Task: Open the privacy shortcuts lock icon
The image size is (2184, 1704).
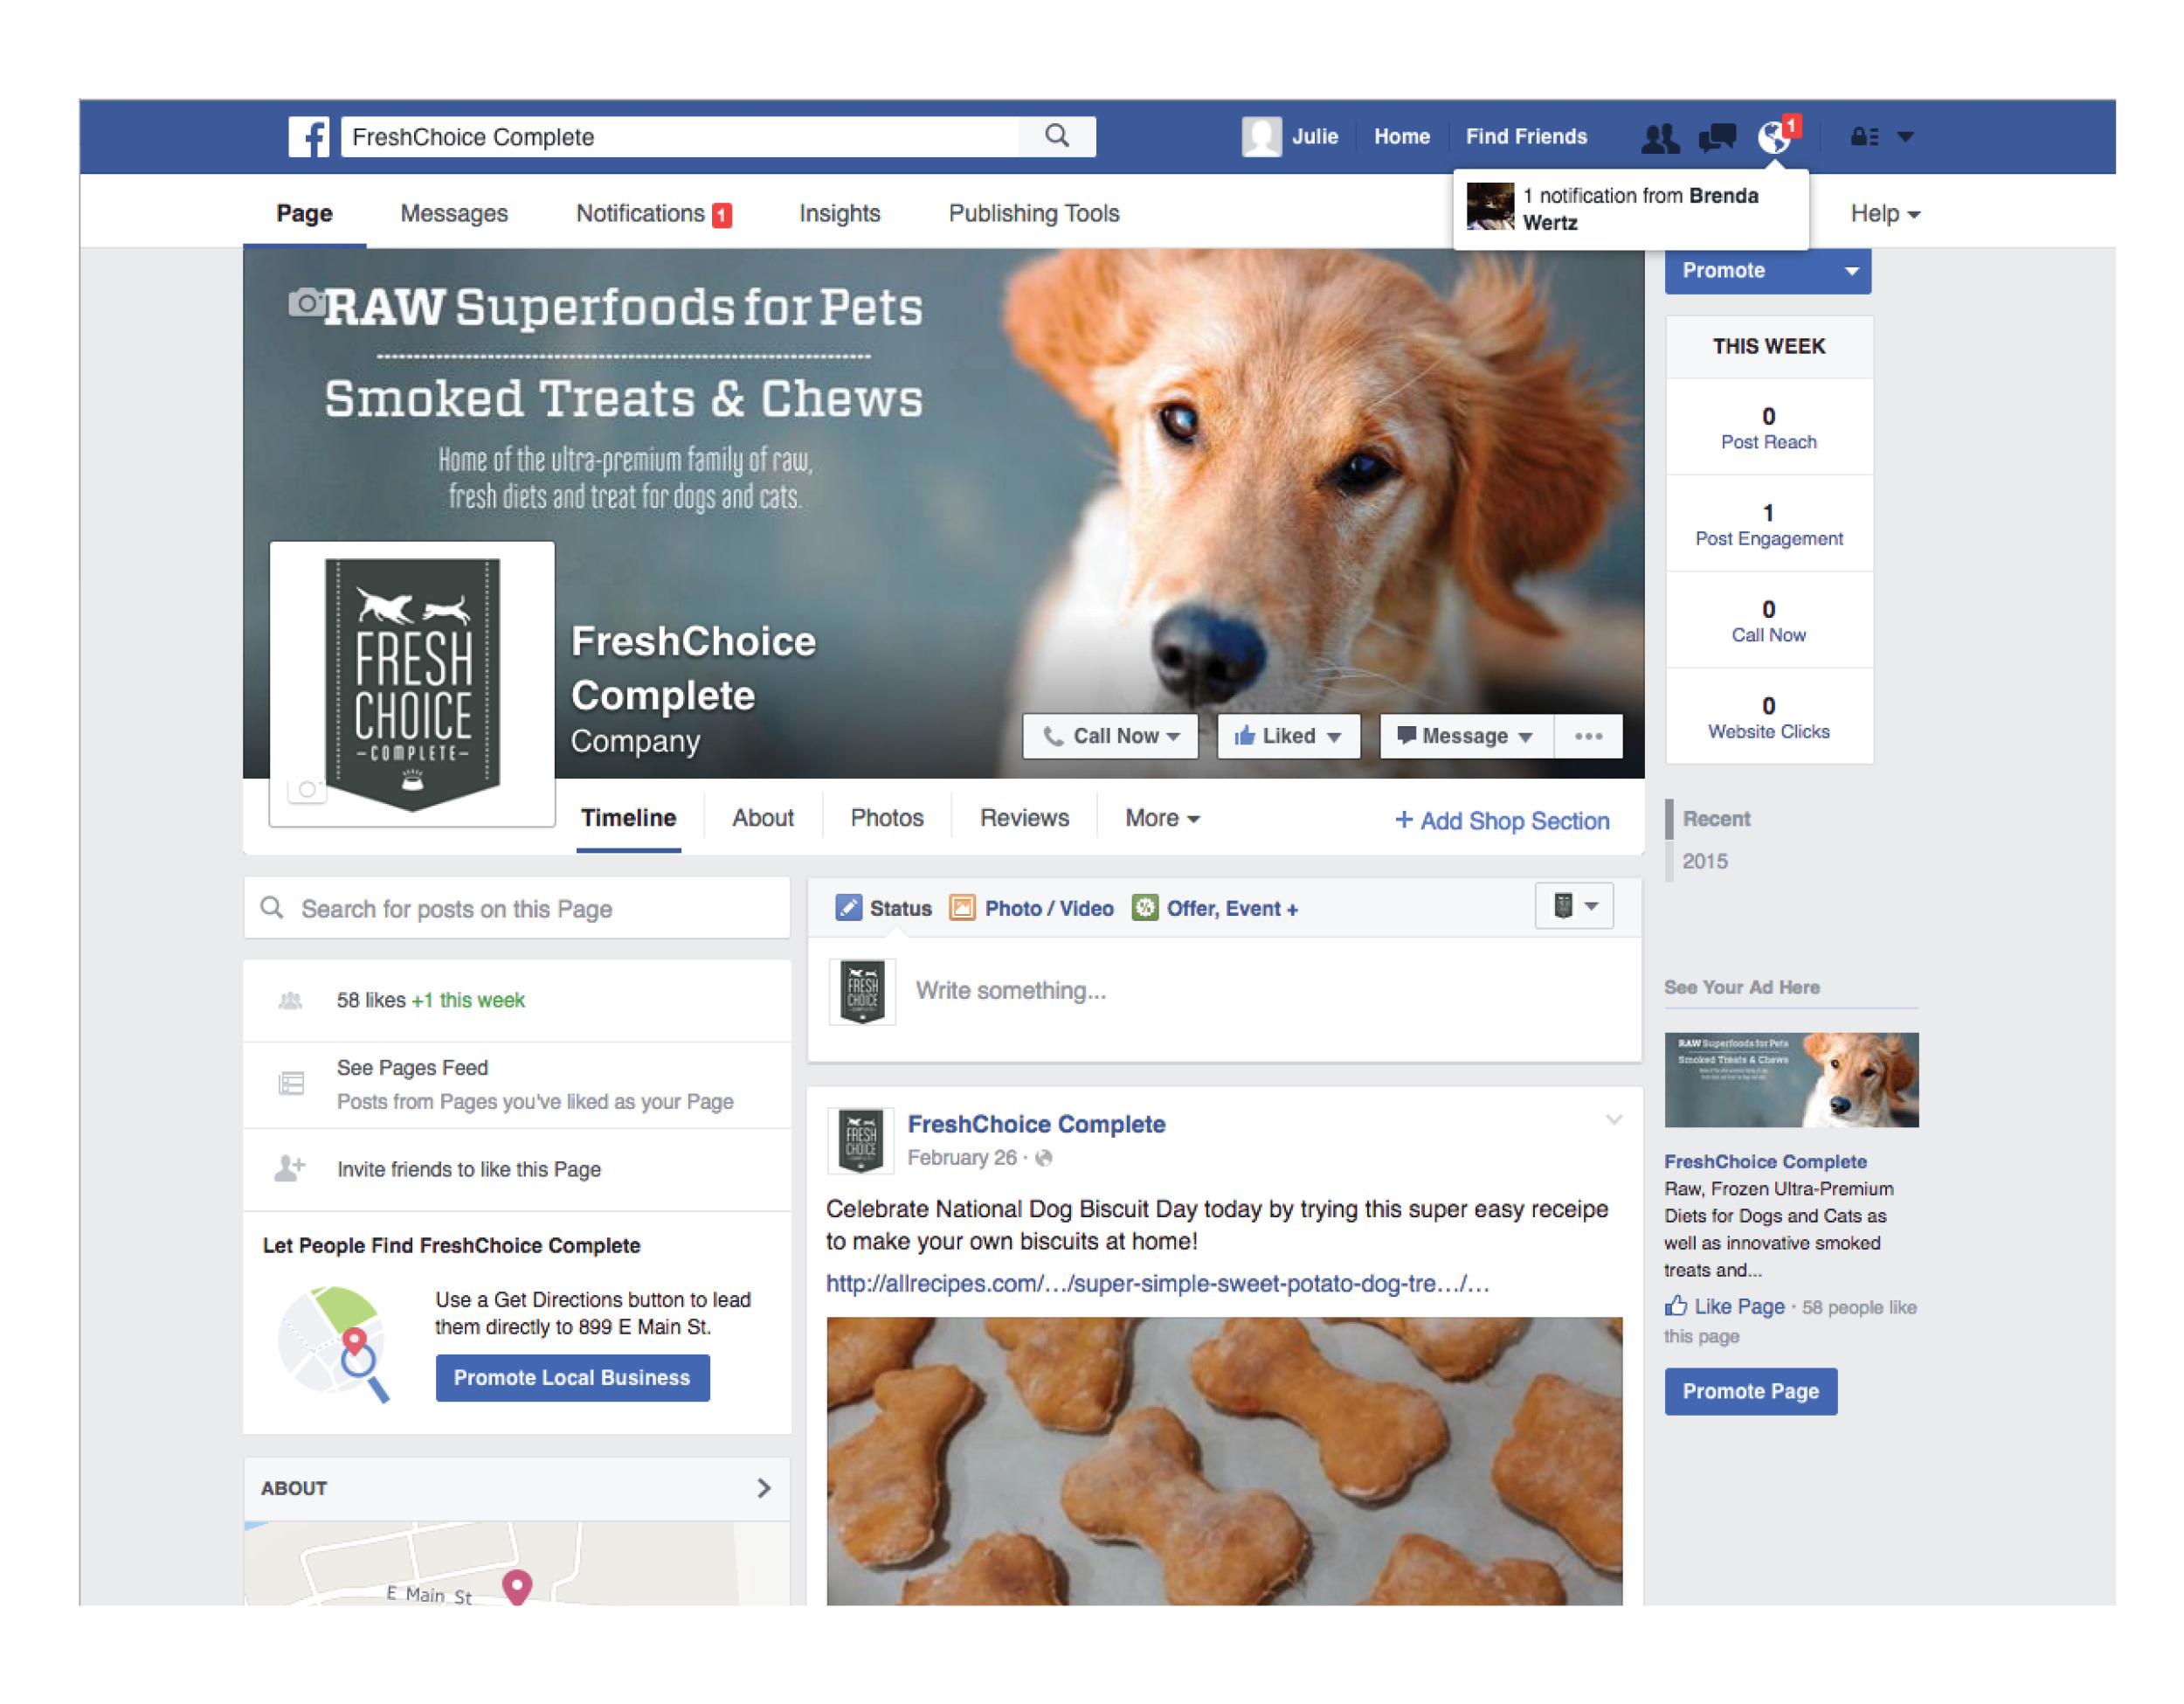Action: (x=1864, y=137)
